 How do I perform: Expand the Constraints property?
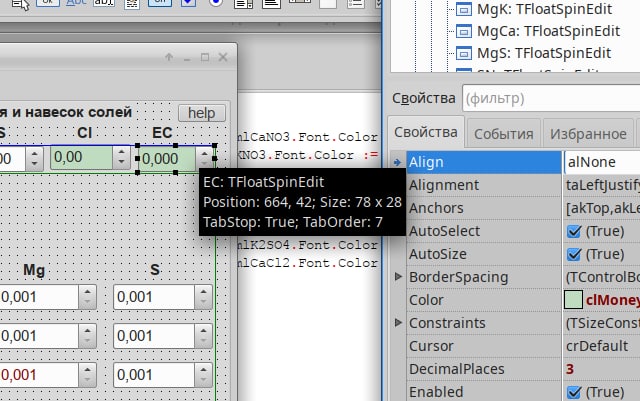tap(398, 323)
